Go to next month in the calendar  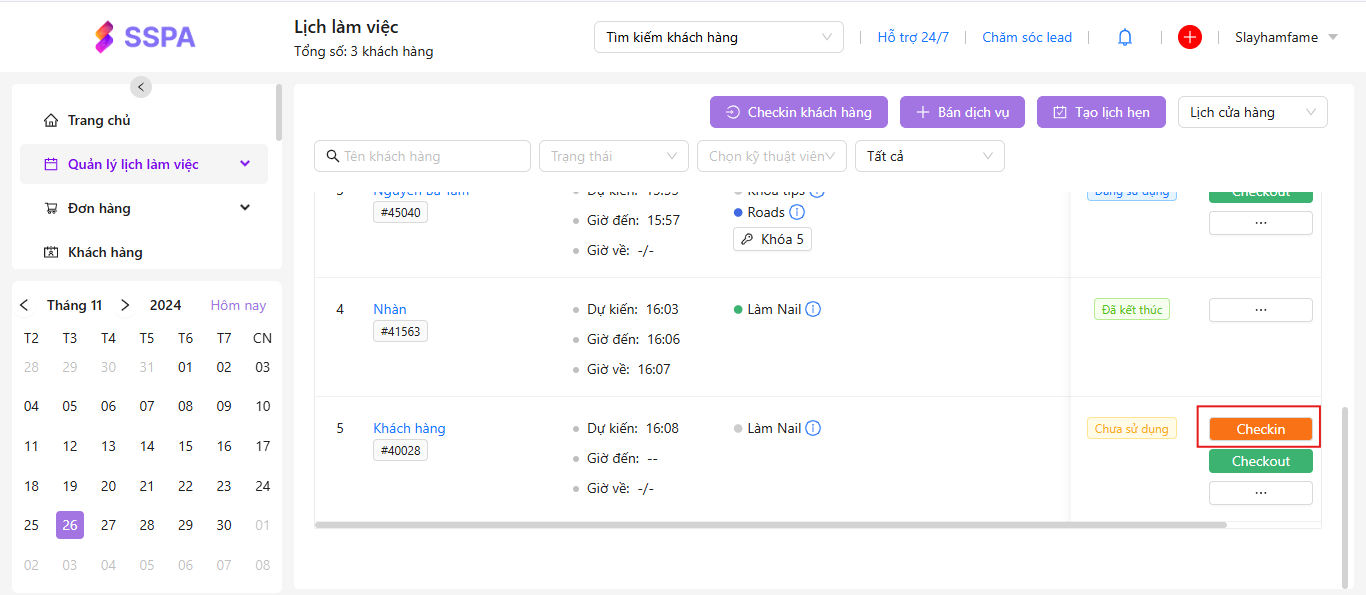(125, 305)
